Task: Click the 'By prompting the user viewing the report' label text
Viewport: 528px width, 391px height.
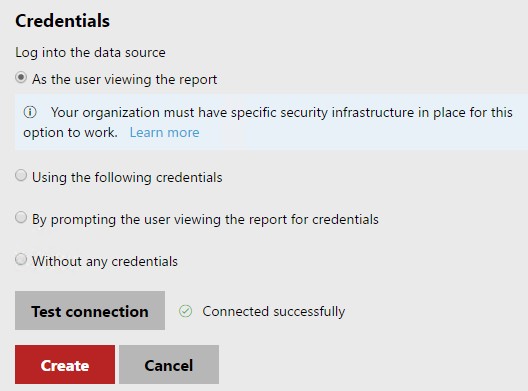Action: coord(205,220)
